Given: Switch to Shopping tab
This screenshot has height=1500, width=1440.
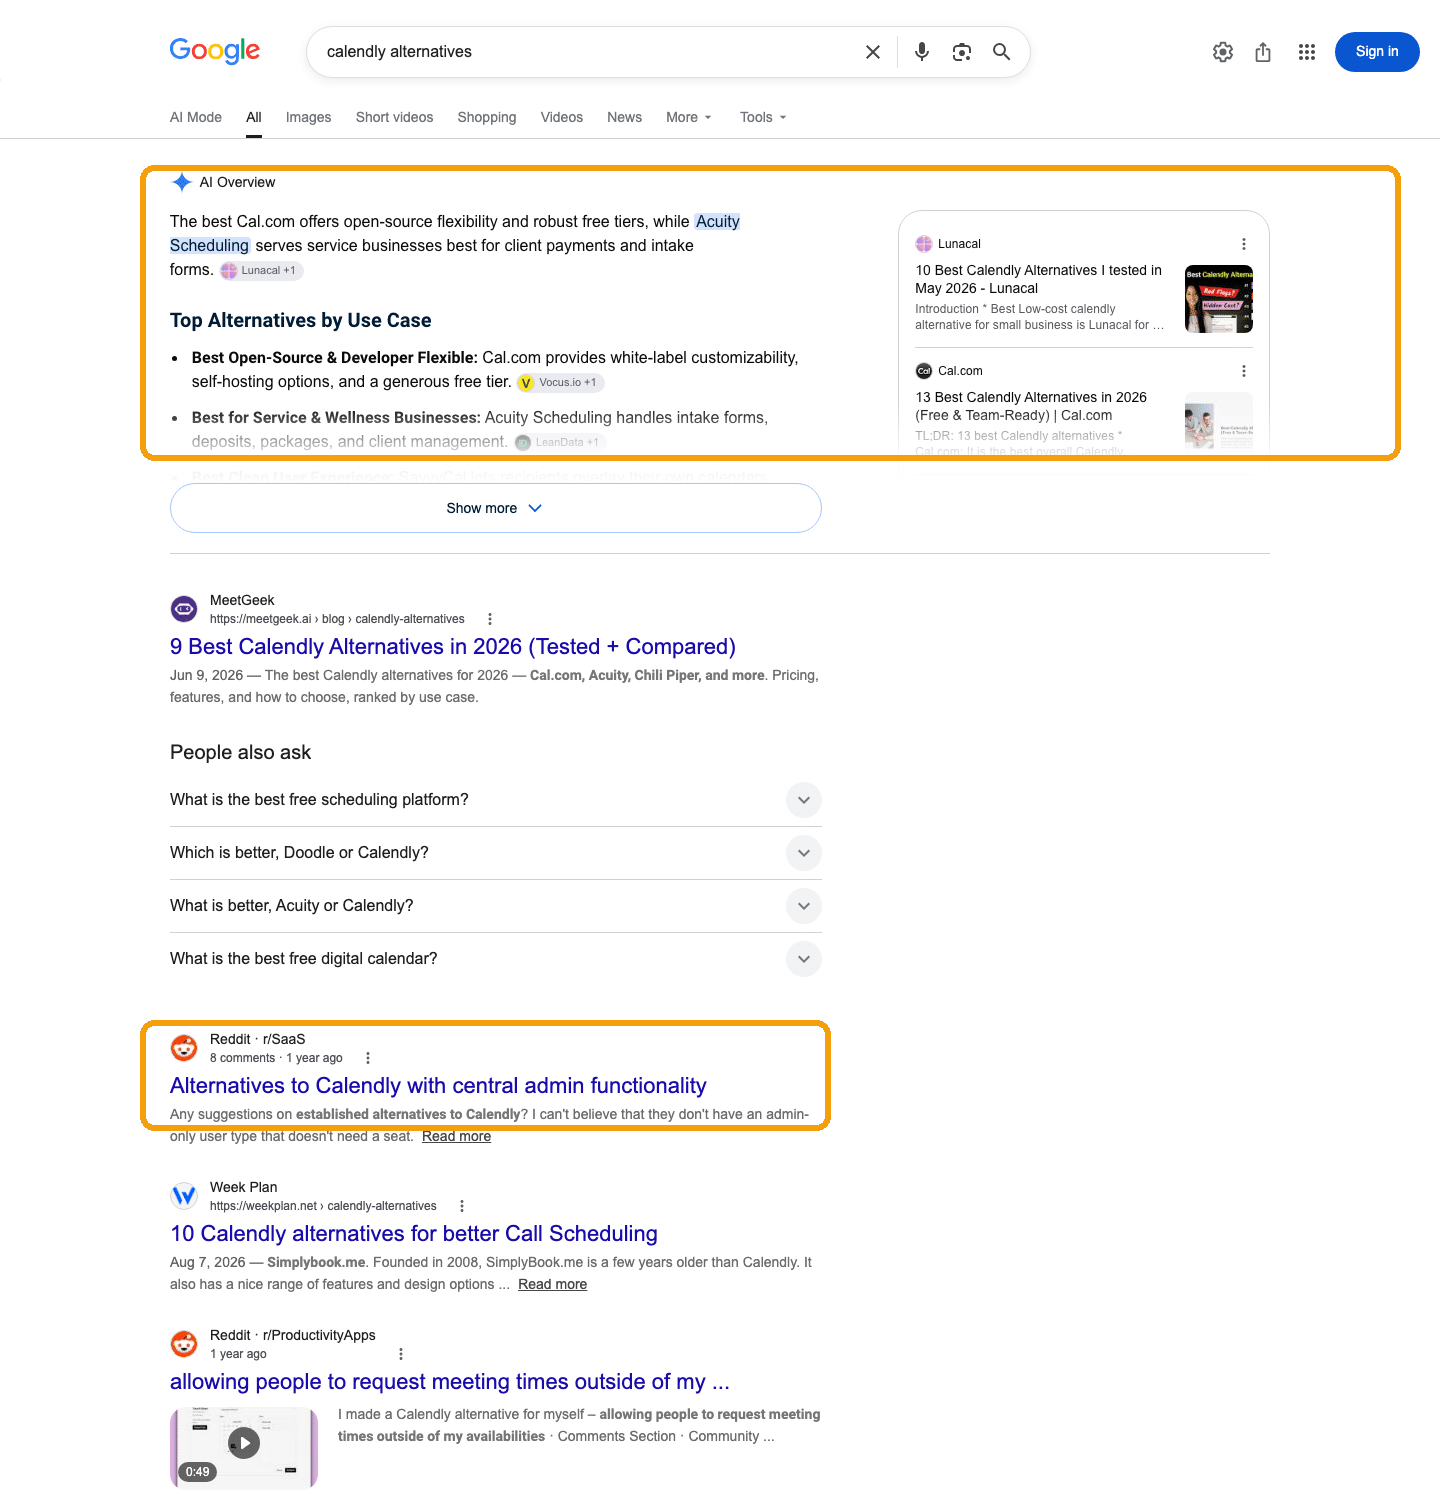Looking at the screenshot, I should pos(487,117).
